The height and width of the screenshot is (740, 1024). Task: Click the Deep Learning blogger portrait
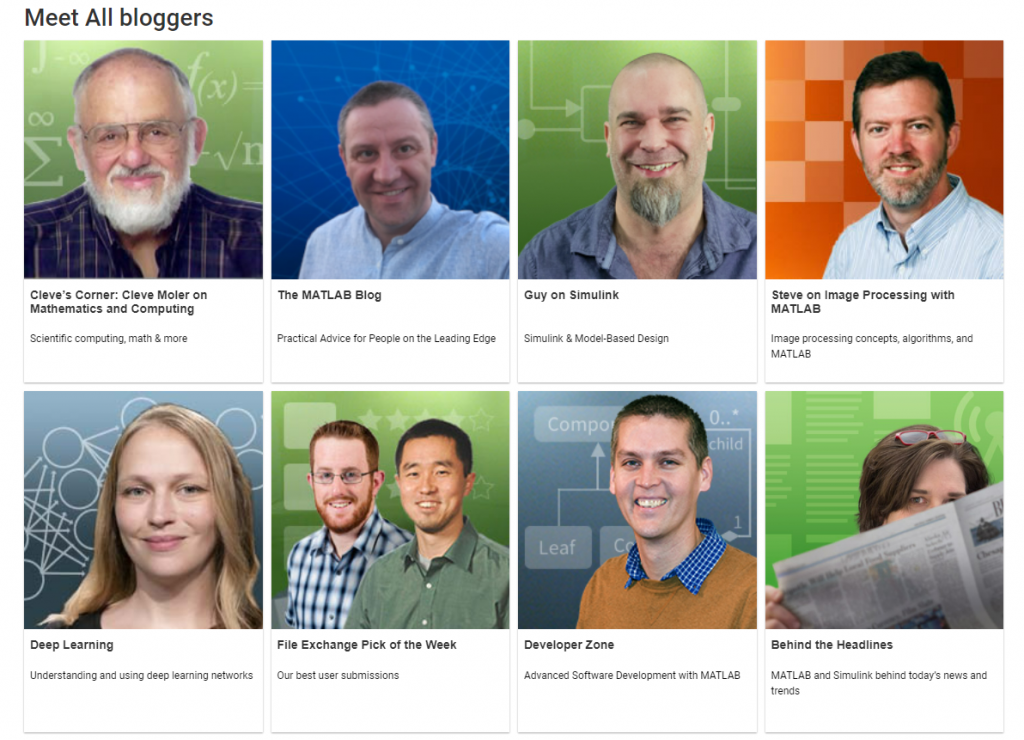tap(143, 509)
